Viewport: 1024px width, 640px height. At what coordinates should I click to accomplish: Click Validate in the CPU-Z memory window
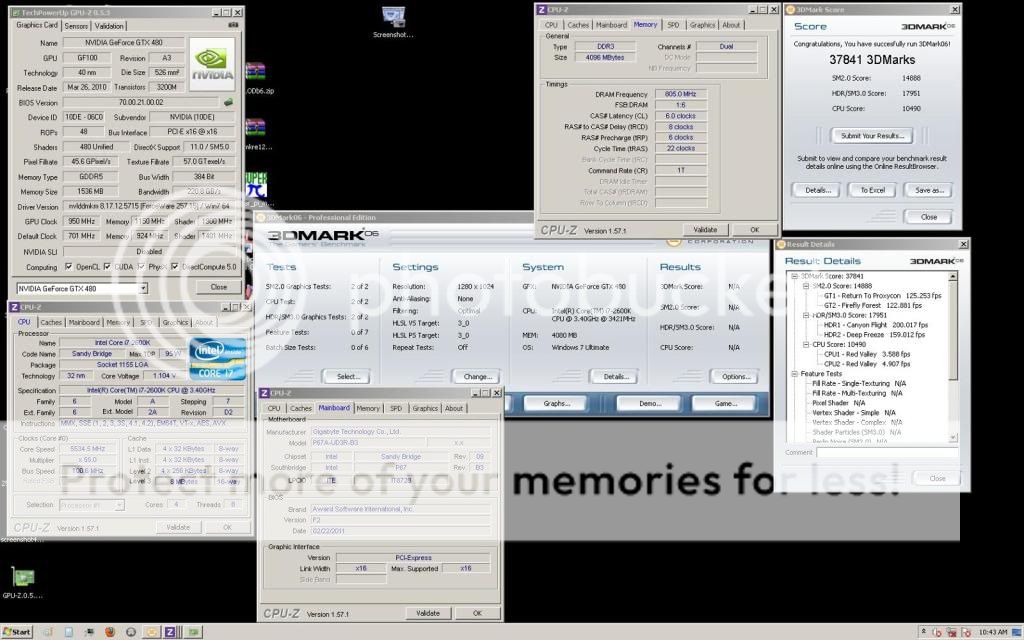(705, 230)
